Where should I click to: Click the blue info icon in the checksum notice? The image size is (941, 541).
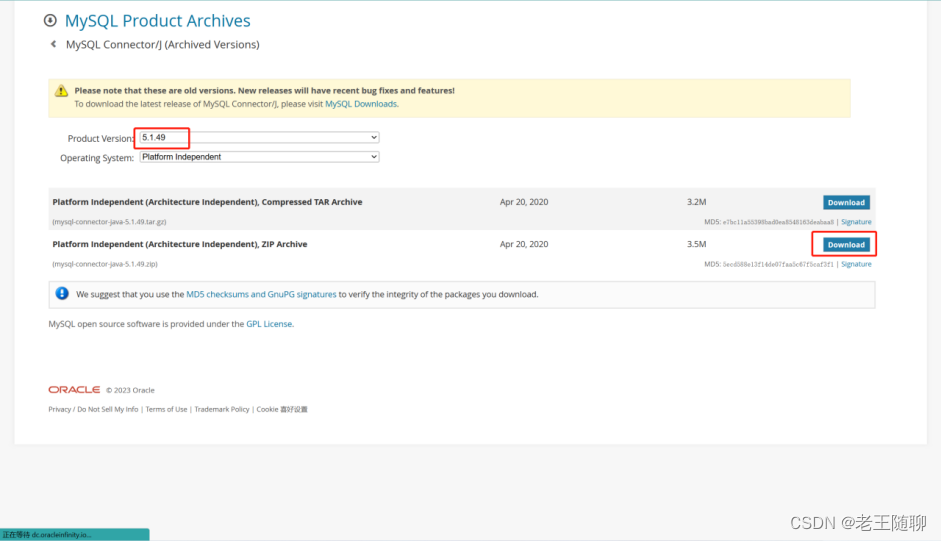tap(62, 294)
